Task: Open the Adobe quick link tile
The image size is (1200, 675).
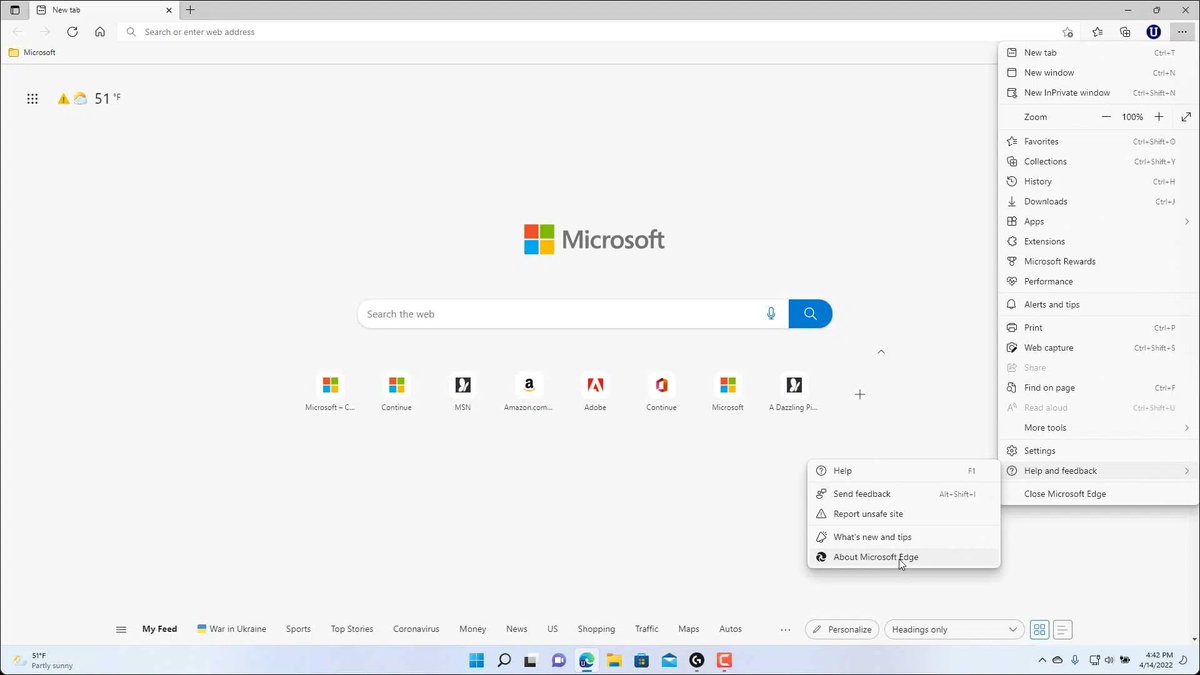Action: click(x=595, y=392)
